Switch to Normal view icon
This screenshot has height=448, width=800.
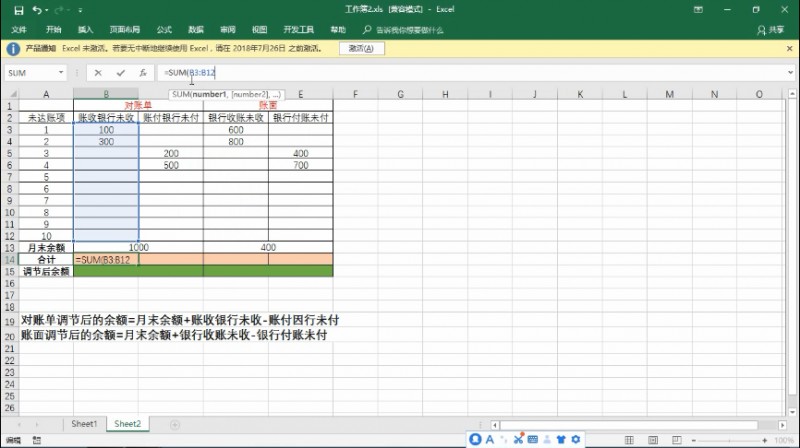[x=629, y=440]
